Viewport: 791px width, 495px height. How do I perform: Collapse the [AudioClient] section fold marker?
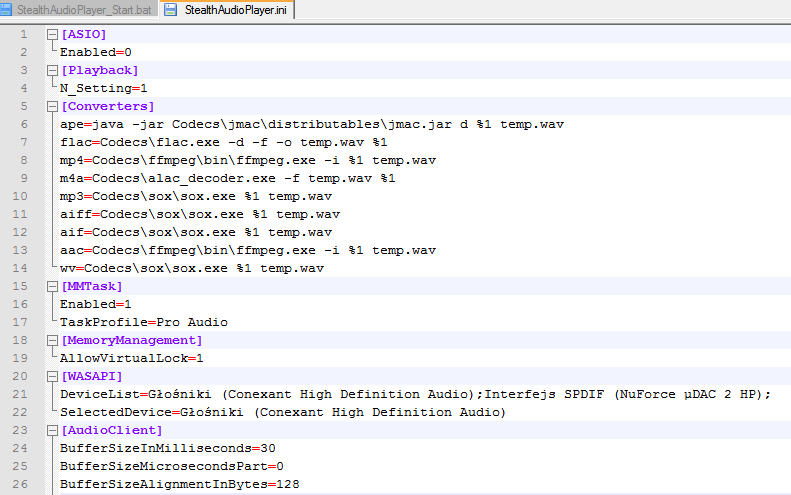[x=52, y=430]
